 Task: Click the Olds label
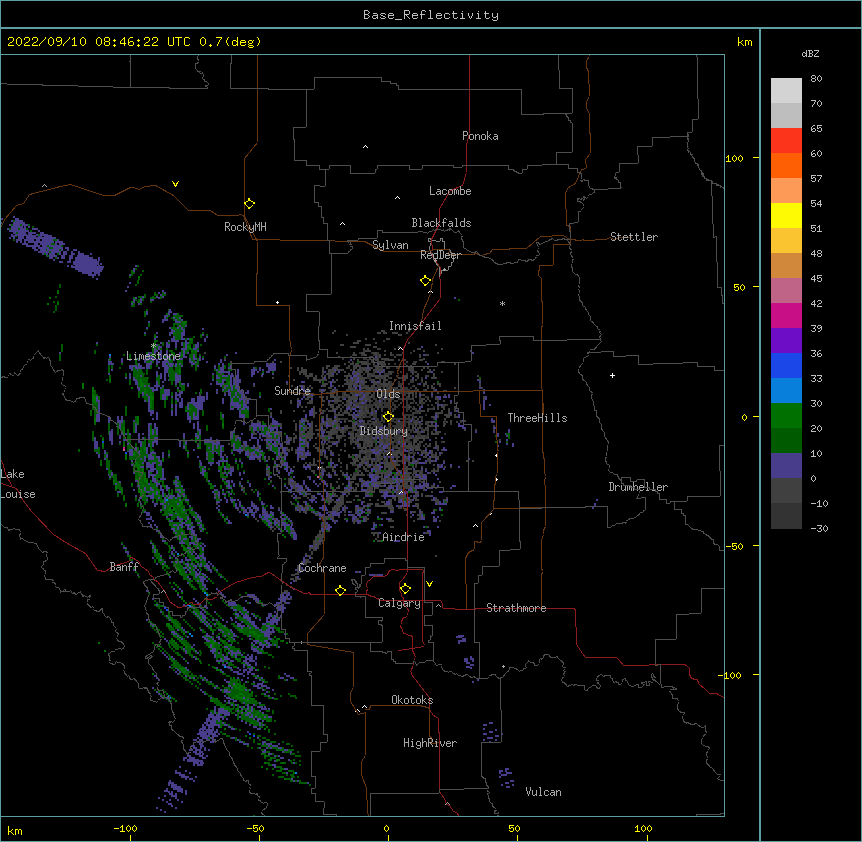(388, 394)
